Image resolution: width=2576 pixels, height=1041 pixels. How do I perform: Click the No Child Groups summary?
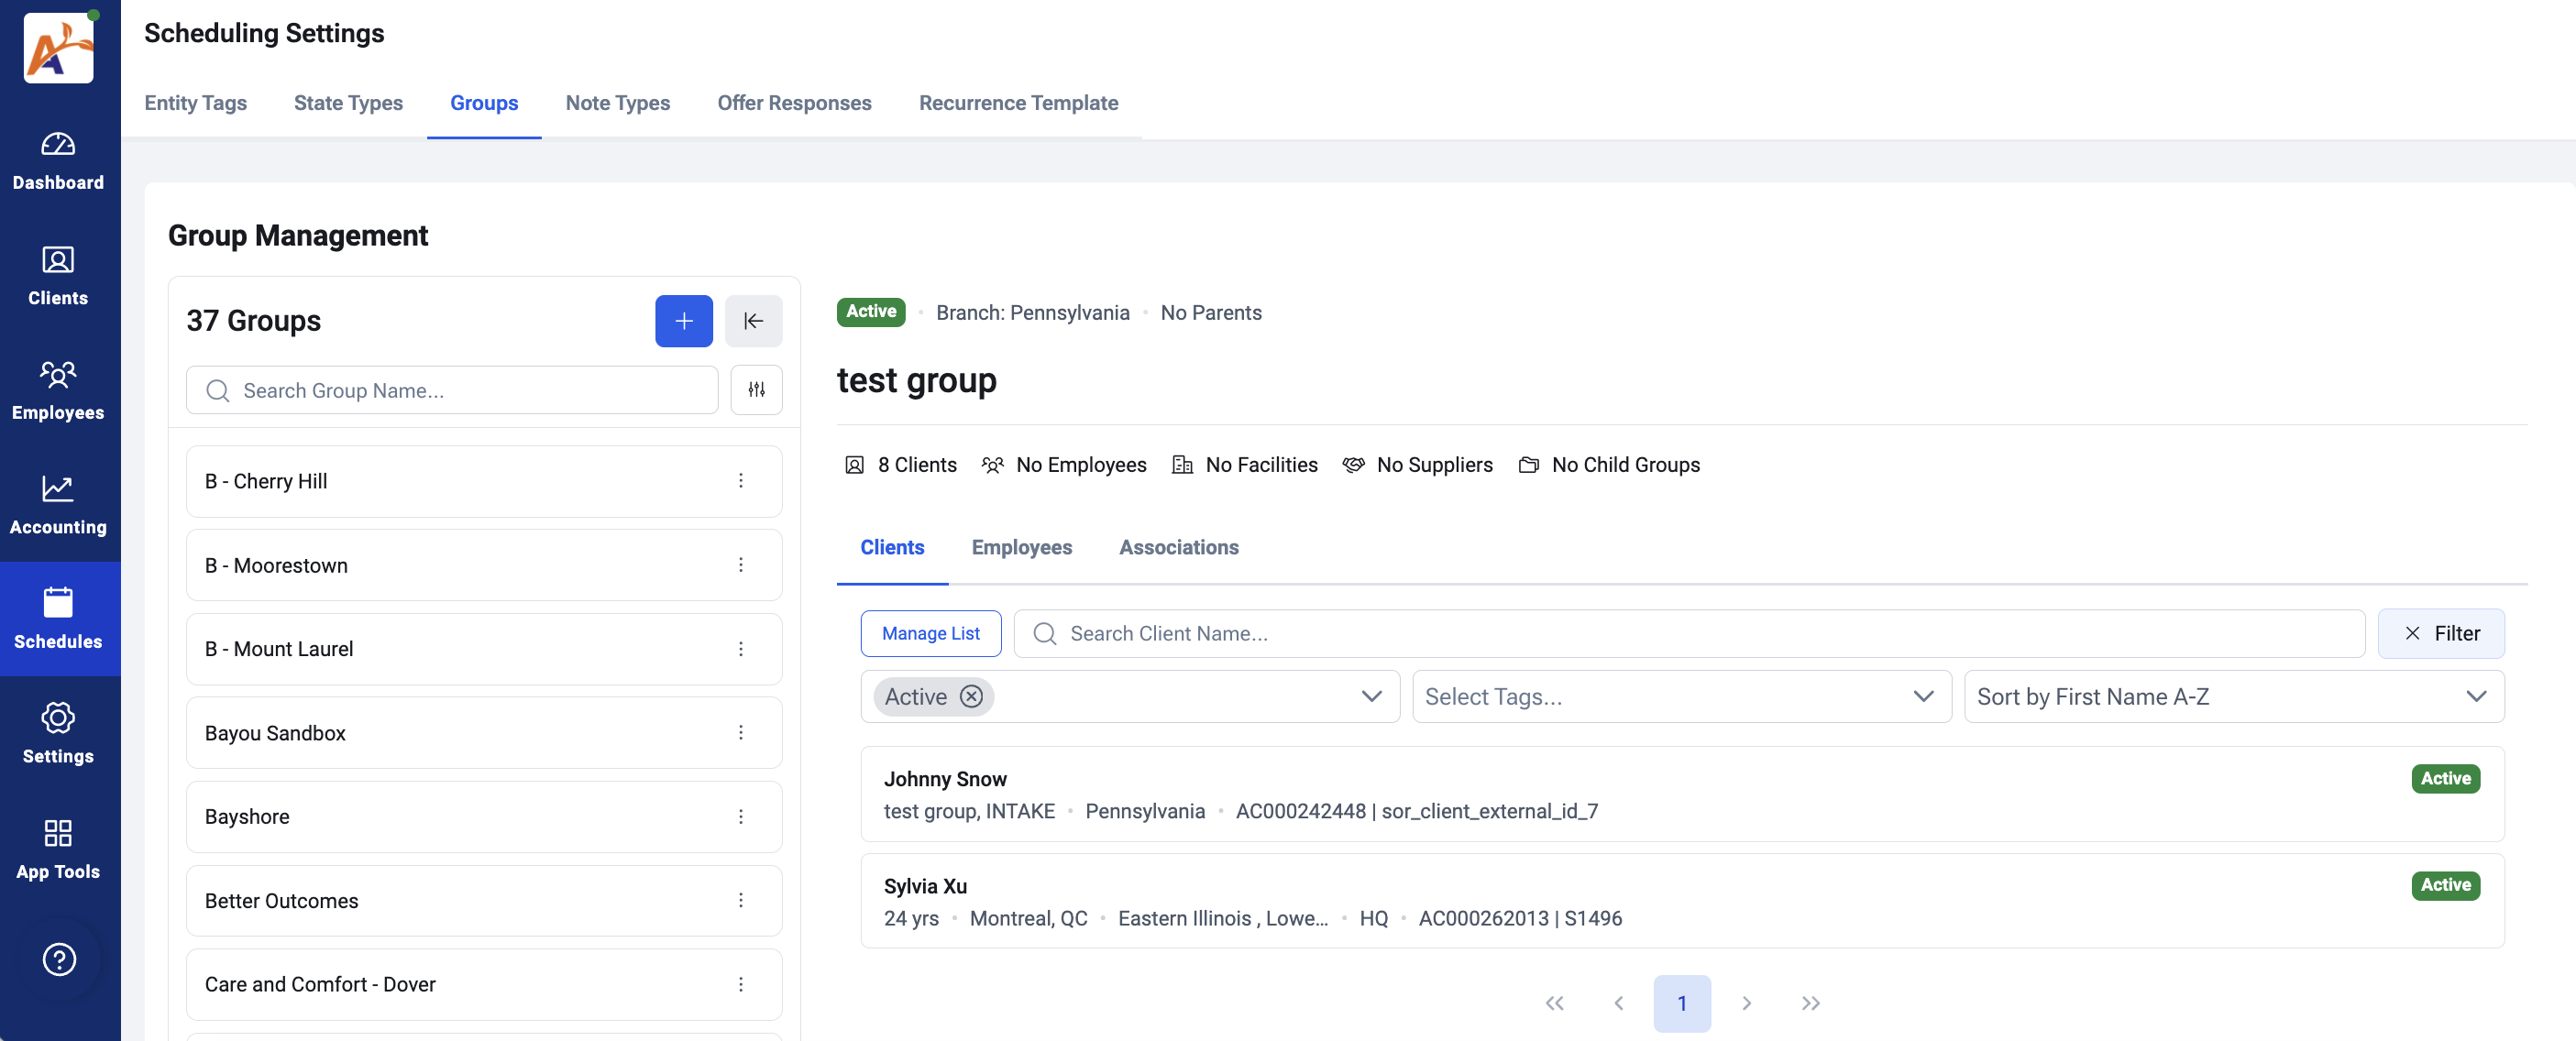pos(1609,465)
